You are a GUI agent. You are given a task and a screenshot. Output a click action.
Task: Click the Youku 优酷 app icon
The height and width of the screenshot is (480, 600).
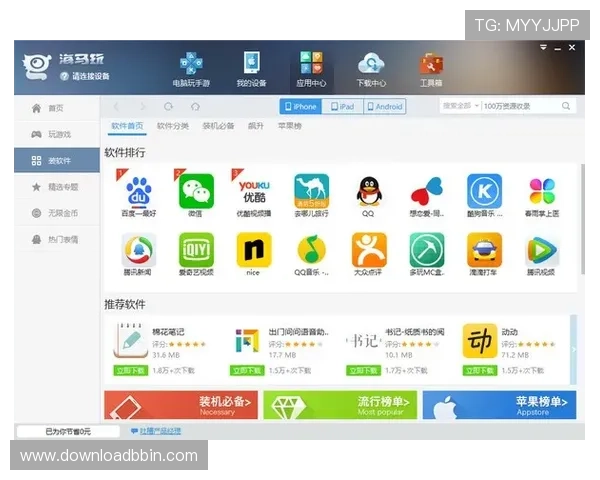[254, 191]
